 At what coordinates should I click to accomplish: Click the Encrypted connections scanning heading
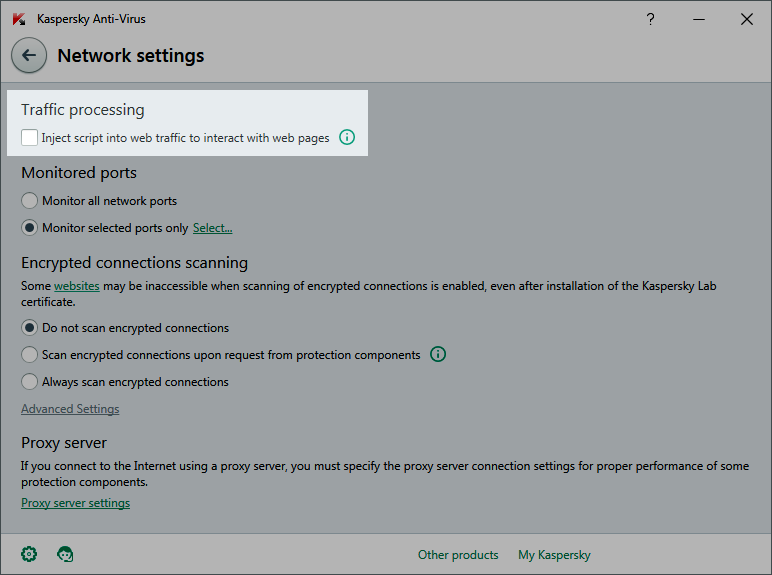tap(134, 263)
